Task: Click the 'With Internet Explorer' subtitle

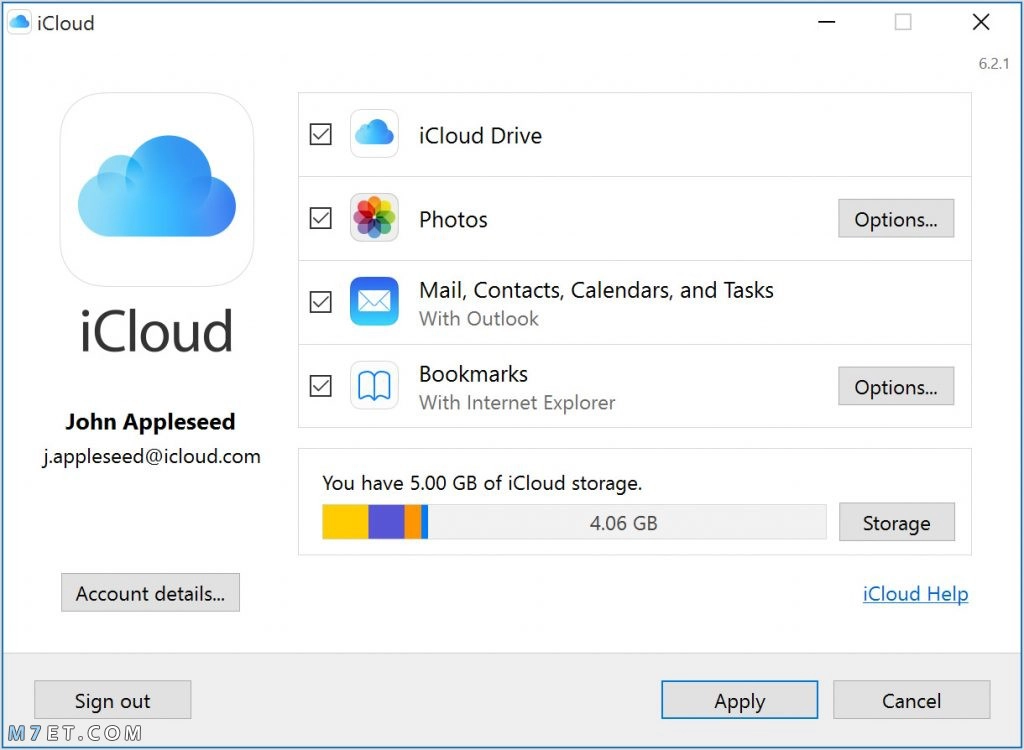Action: [517, 402]
